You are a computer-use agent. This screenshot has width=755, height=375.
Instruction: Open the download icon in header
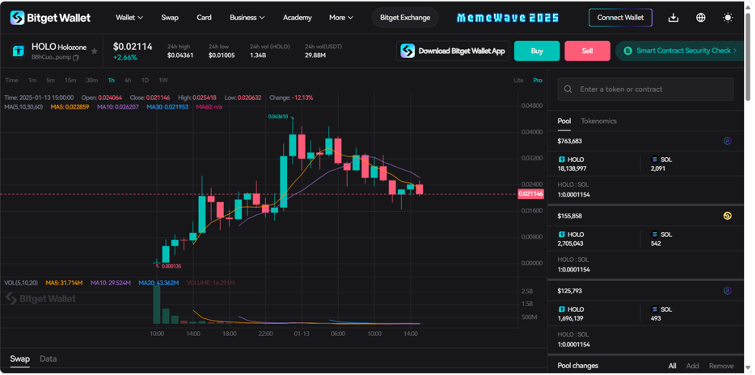coord(673,18)
